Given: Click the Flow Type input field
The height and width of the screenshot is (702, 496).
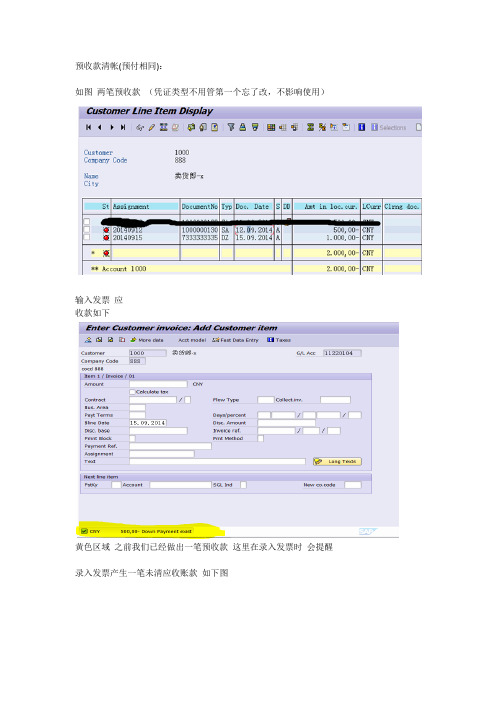Looking at the screenshot, I should click(266, 400).
